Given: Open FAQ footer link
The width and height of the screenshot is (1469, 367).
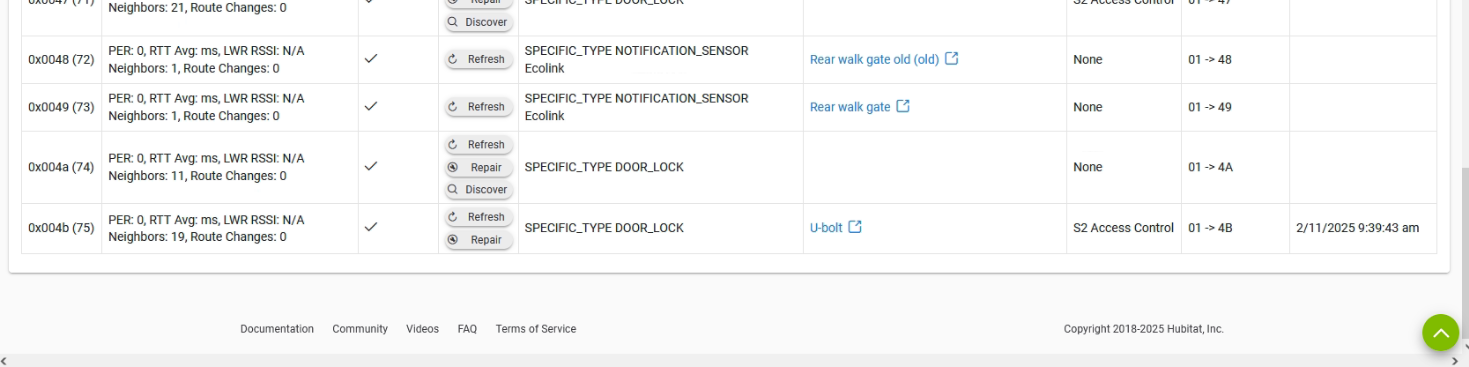Looking at the screenshot, I should click(467, 329).
